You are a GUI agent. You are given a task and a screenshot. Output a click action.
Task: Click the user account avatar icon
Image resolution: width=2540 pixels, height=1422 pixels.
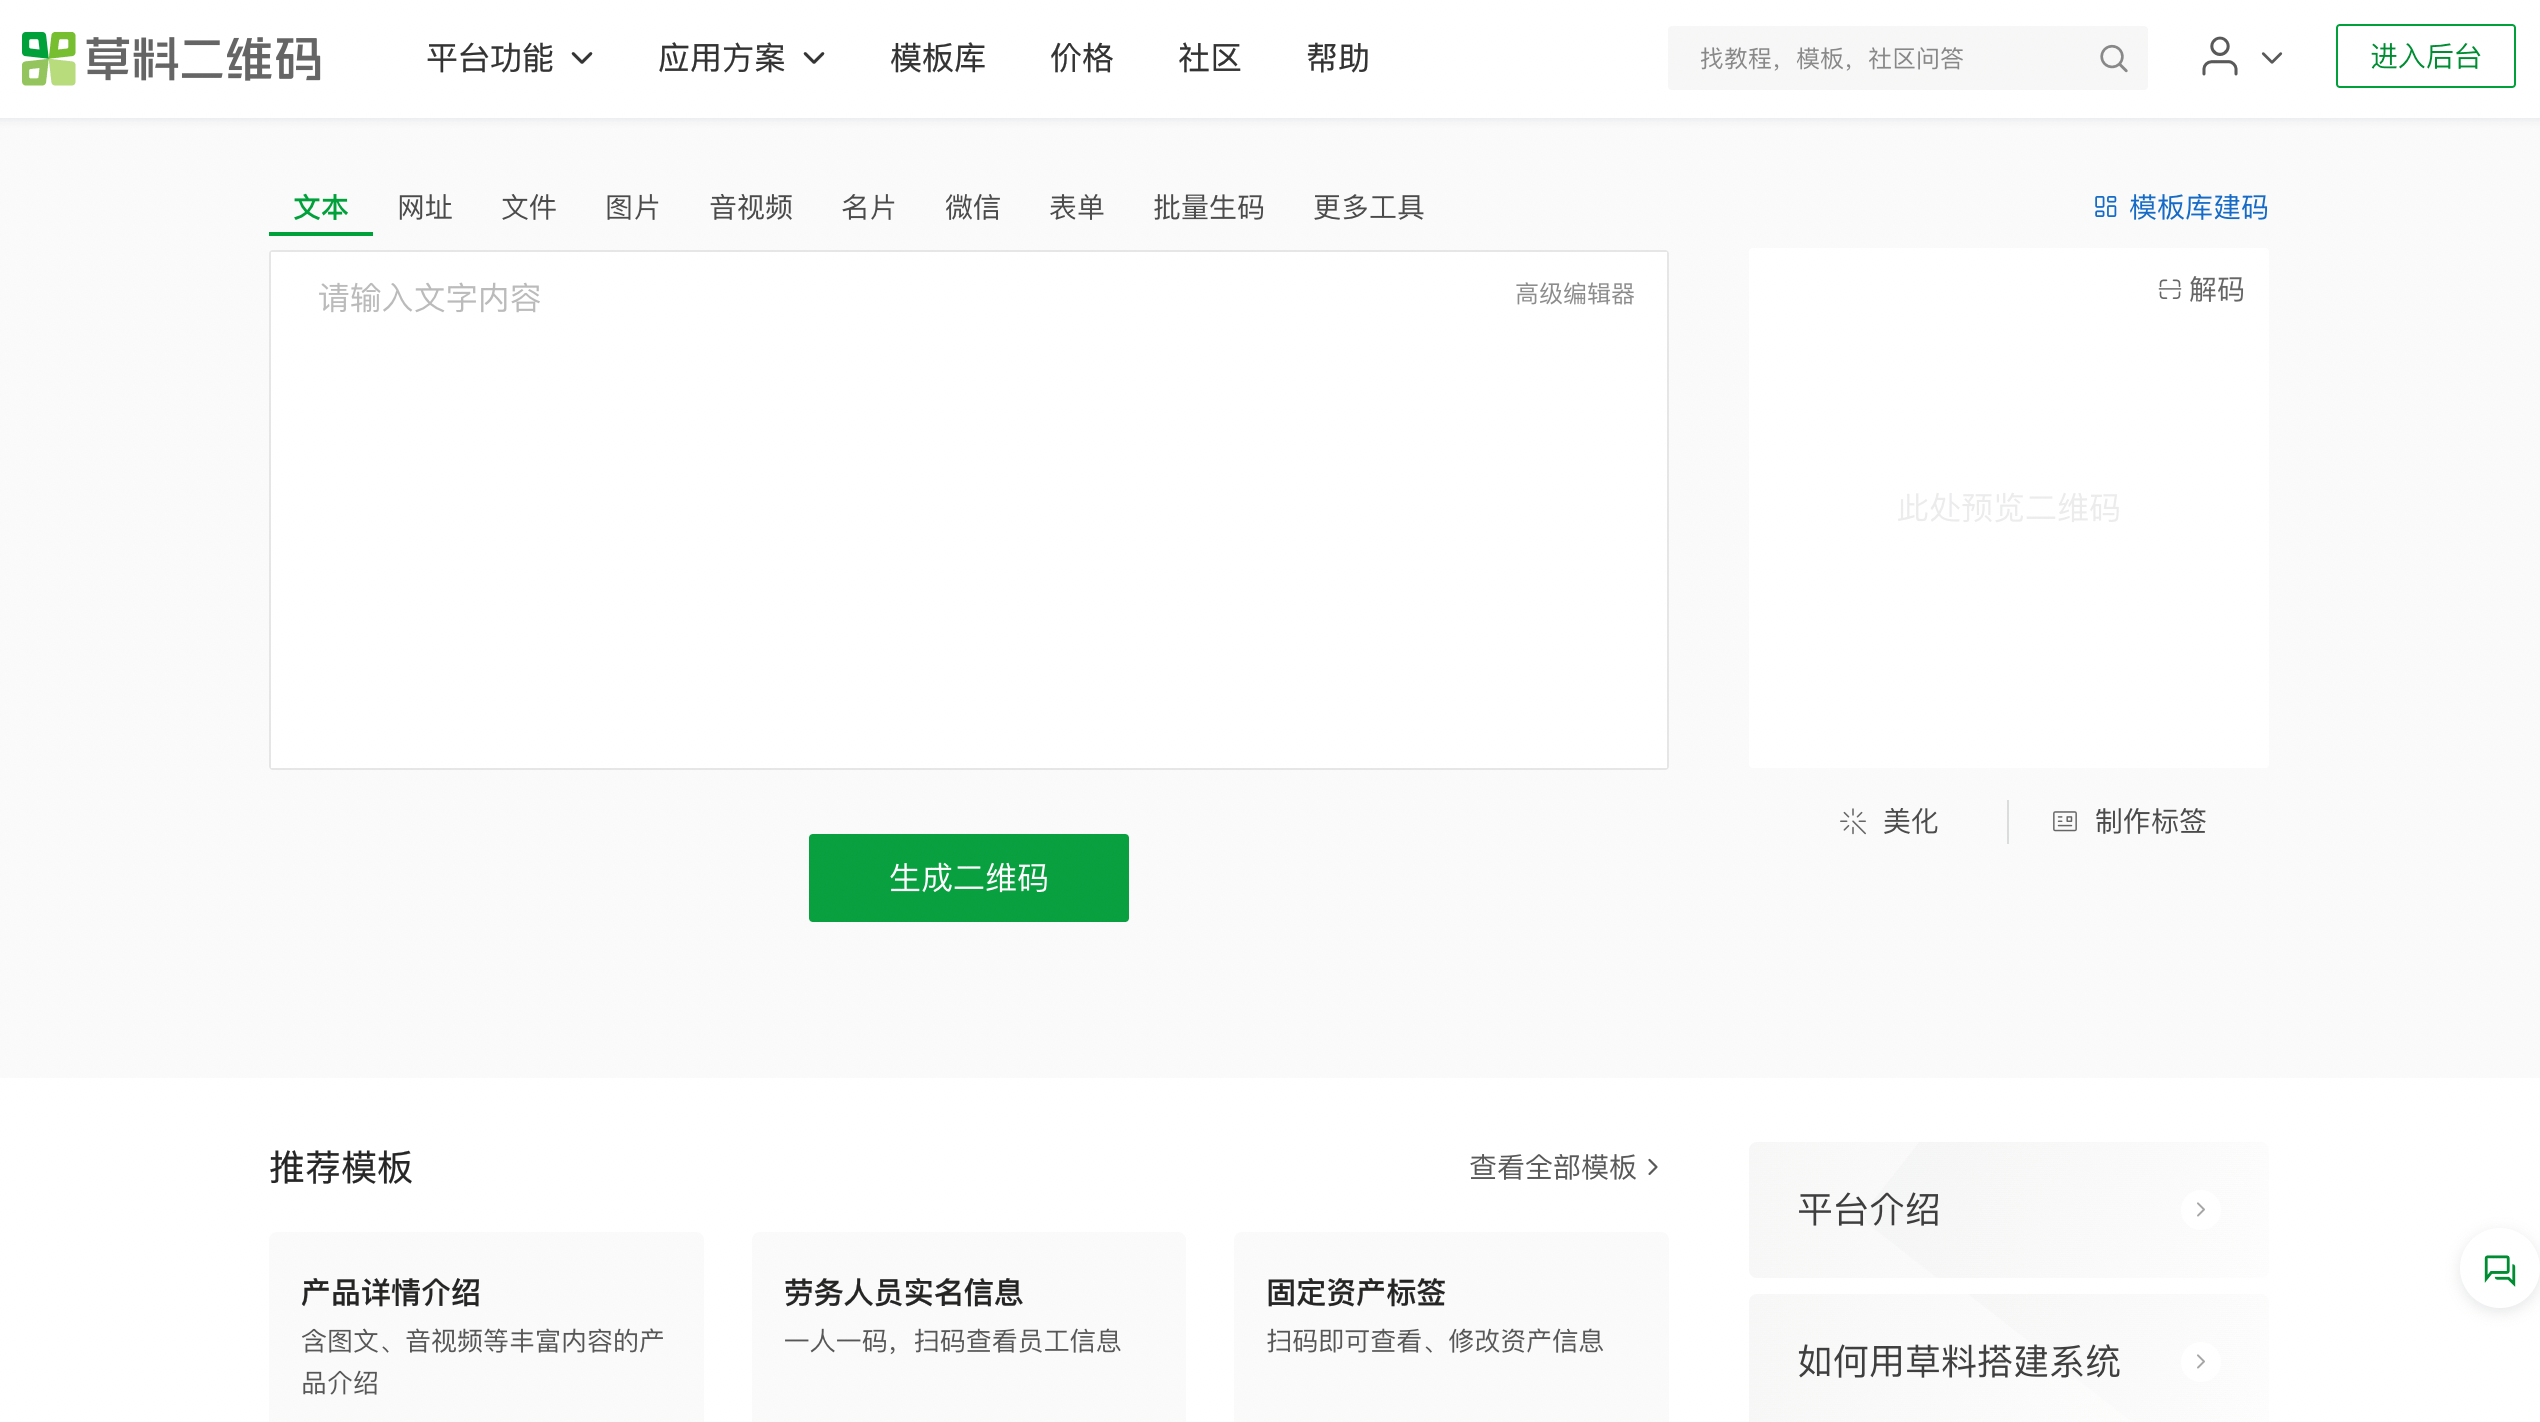2219,57
